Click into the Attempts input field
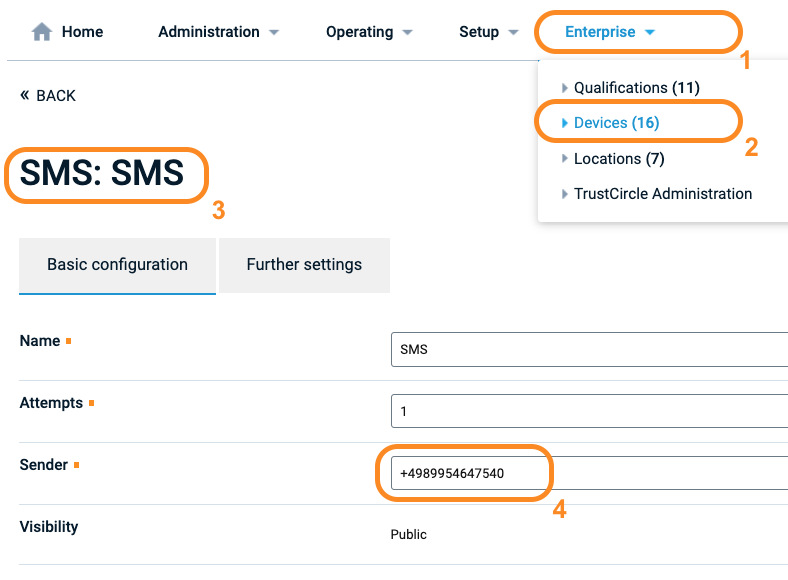The width and height of the screenshot is (788, 580). [589, 411]
